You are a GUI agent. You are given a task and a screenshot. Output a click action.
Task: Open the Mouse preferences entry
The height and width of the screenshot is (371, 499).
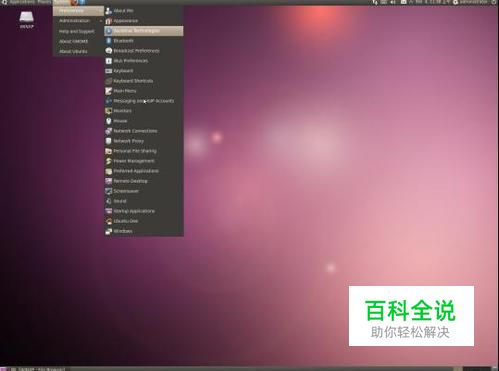point(144,121)
